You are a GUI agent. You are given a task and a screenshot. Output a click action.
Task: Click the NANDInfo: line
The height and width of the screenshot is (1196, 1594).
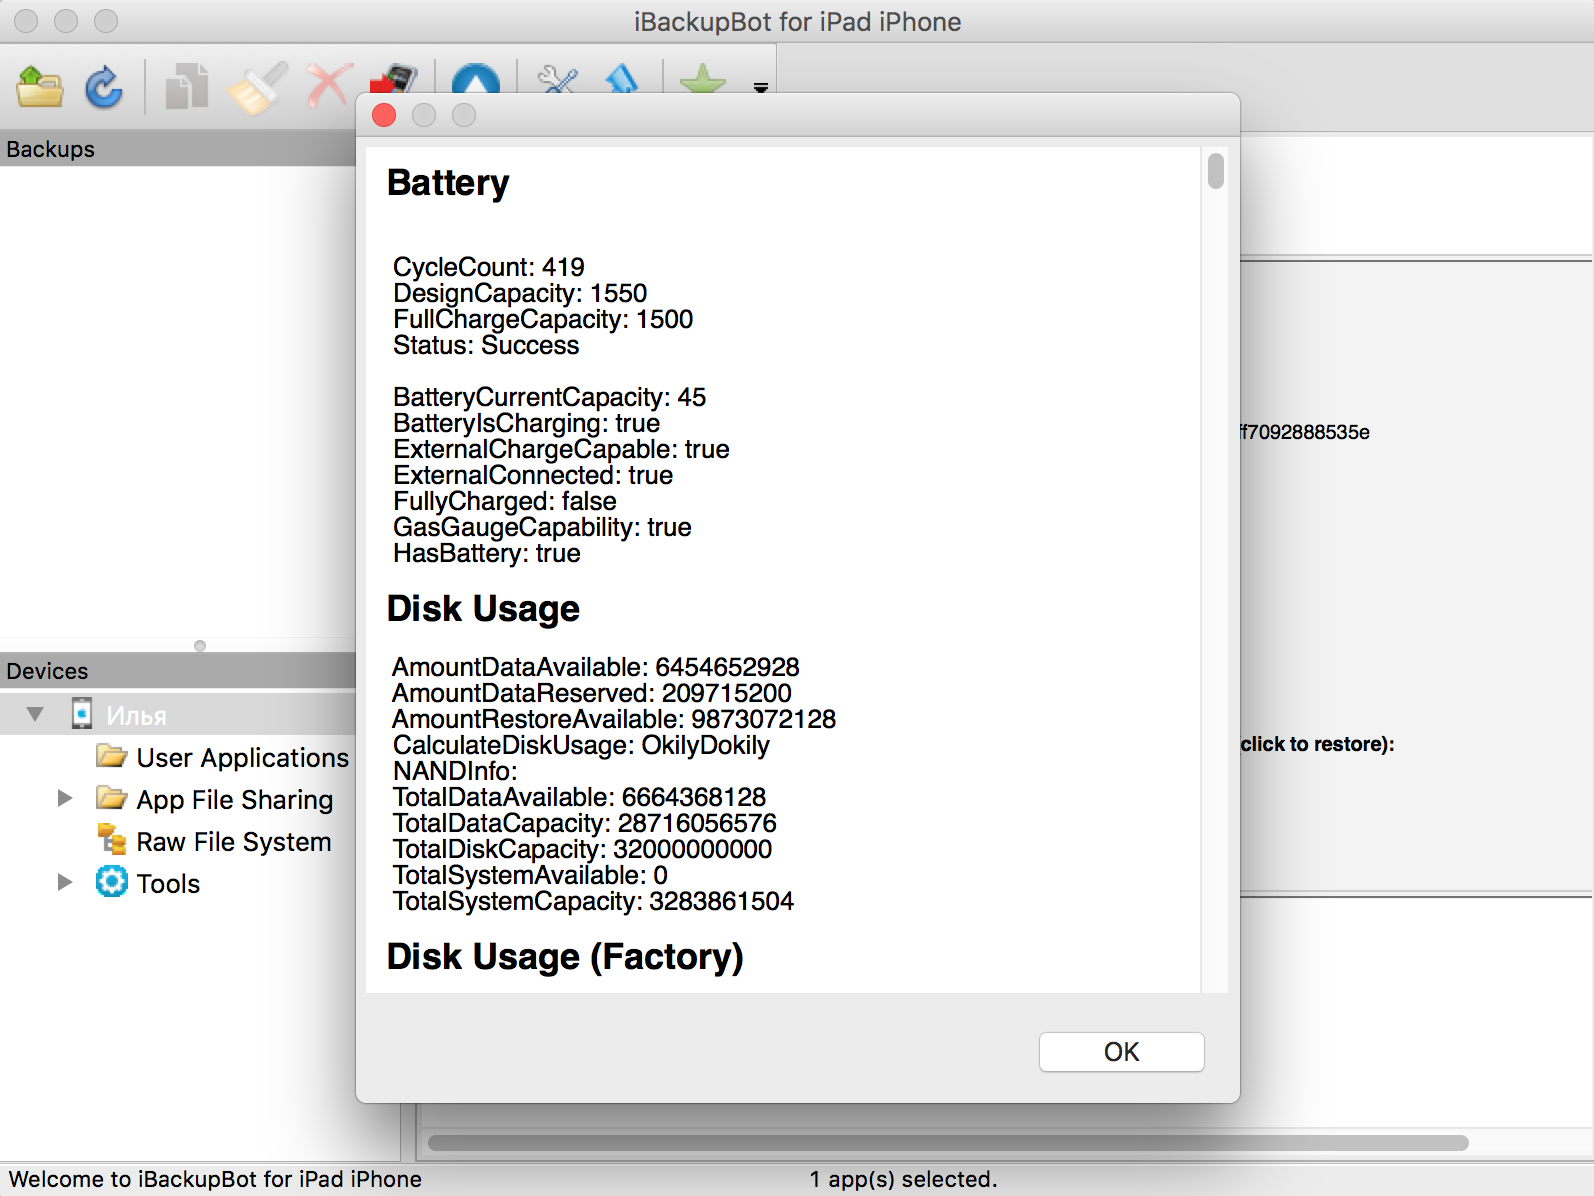coord(455,771)
